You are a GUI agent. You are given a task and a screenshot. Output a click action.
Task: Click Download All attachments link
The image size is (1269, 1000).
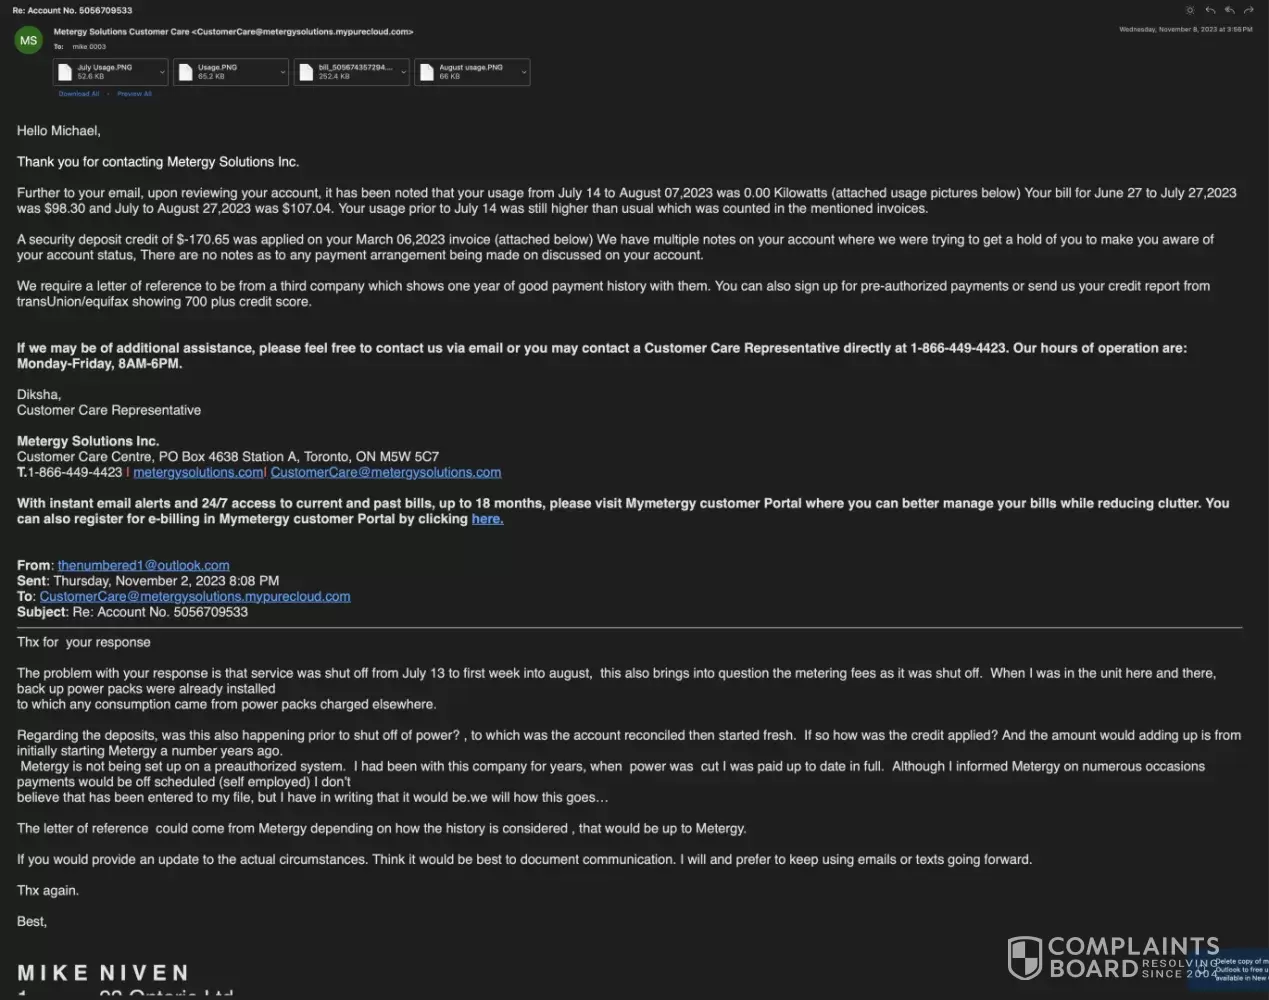(79, 94)
